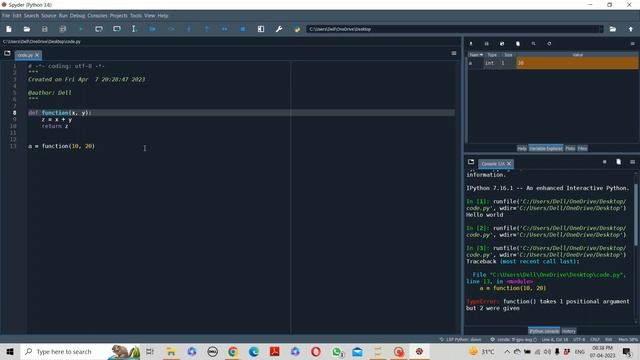640x360 pixels.
Task: Stop debugging with blue square icon
Action: coord(242,29)
